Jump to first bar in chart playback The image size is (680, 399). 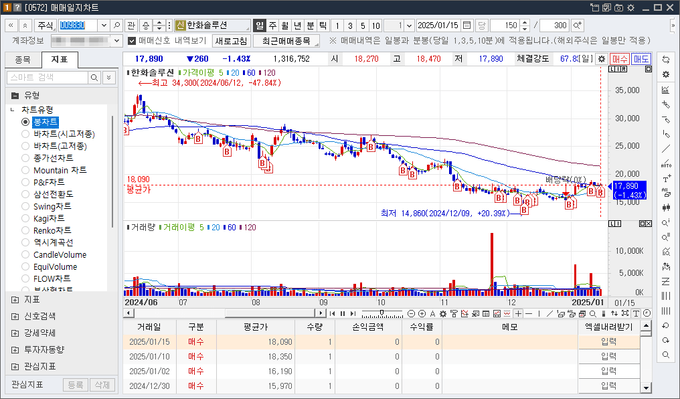(332, 314)
